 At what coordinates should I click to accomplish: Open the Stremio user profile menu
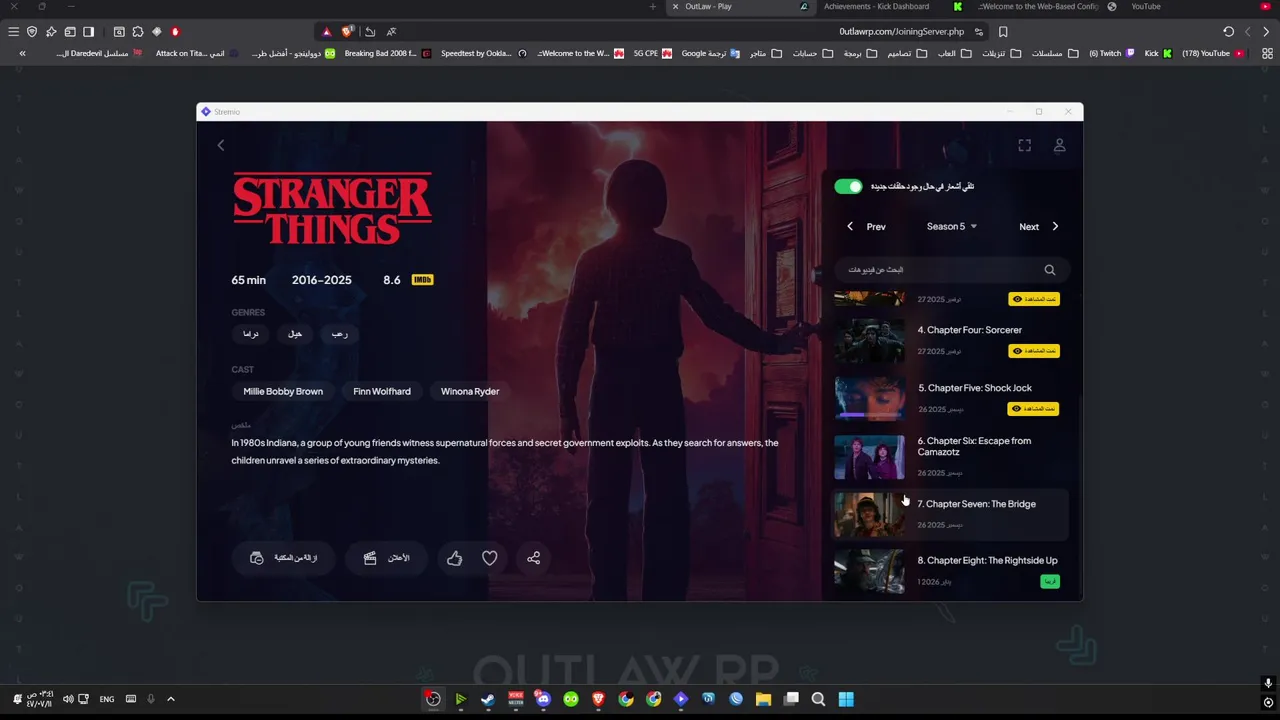point(1059,145)
